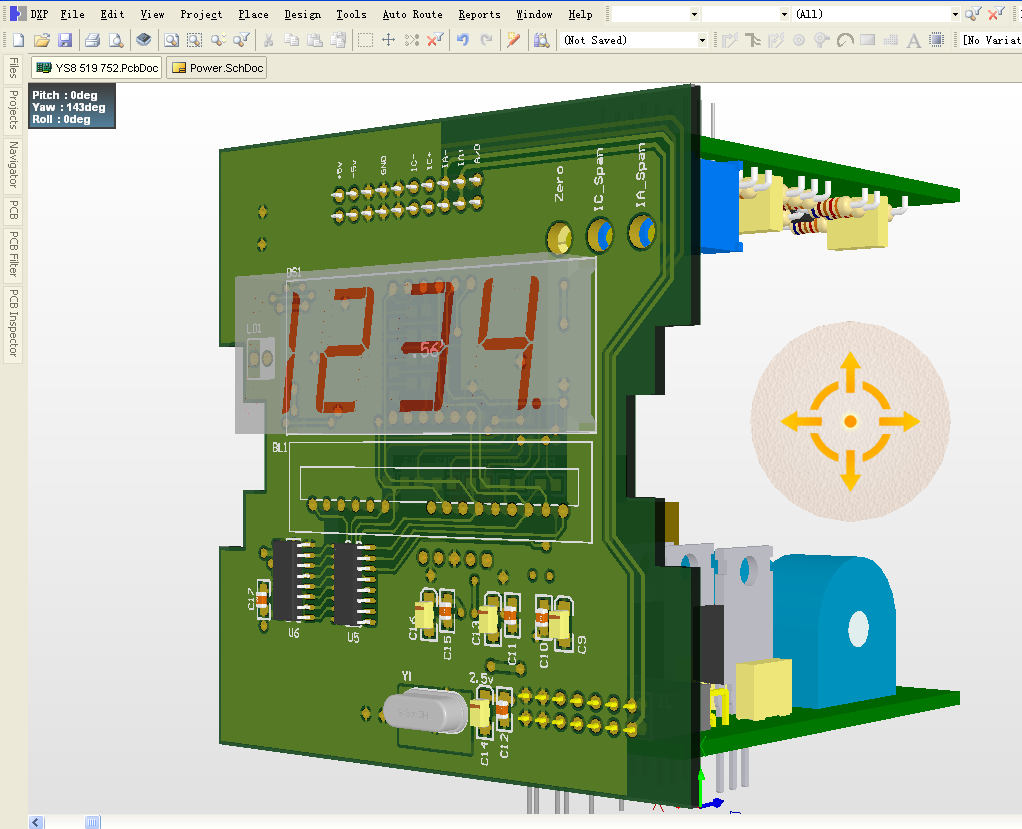Open print preview from the toolbar

(x=115, y=40)
